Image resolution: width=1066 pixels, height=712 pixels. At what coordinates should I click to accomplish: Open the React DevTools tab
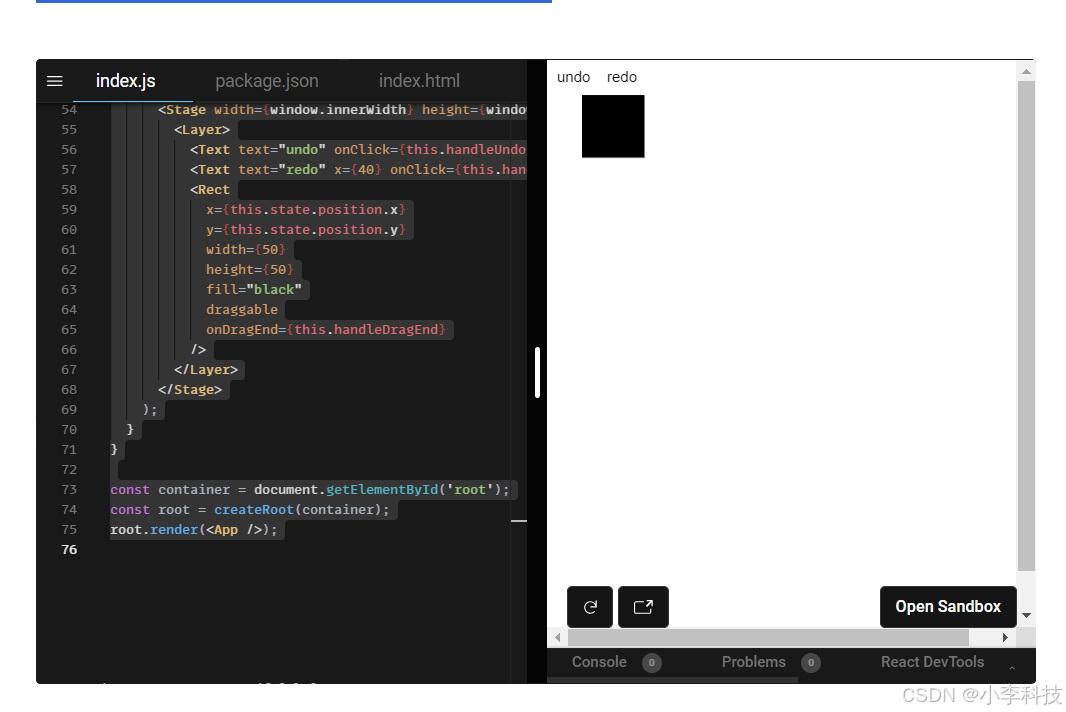click(932, 662)
